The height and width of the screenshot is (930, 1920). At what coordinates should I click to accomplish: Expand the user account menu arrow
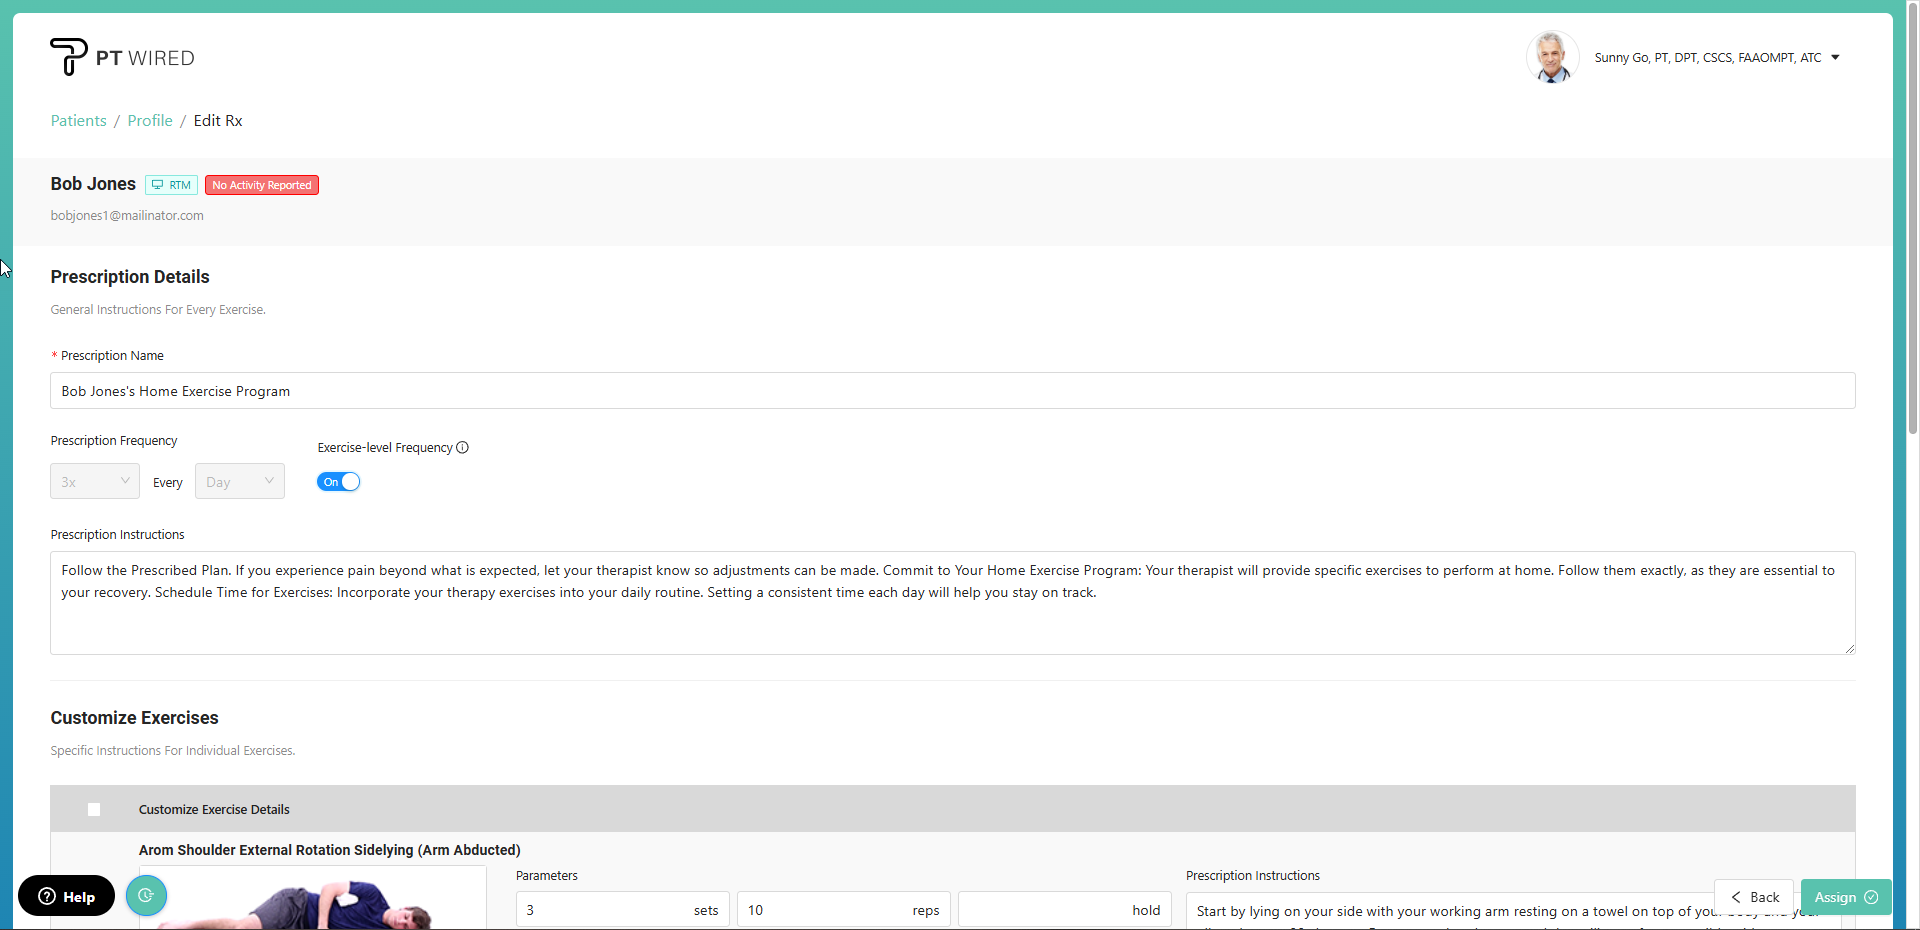[1835, 58]
